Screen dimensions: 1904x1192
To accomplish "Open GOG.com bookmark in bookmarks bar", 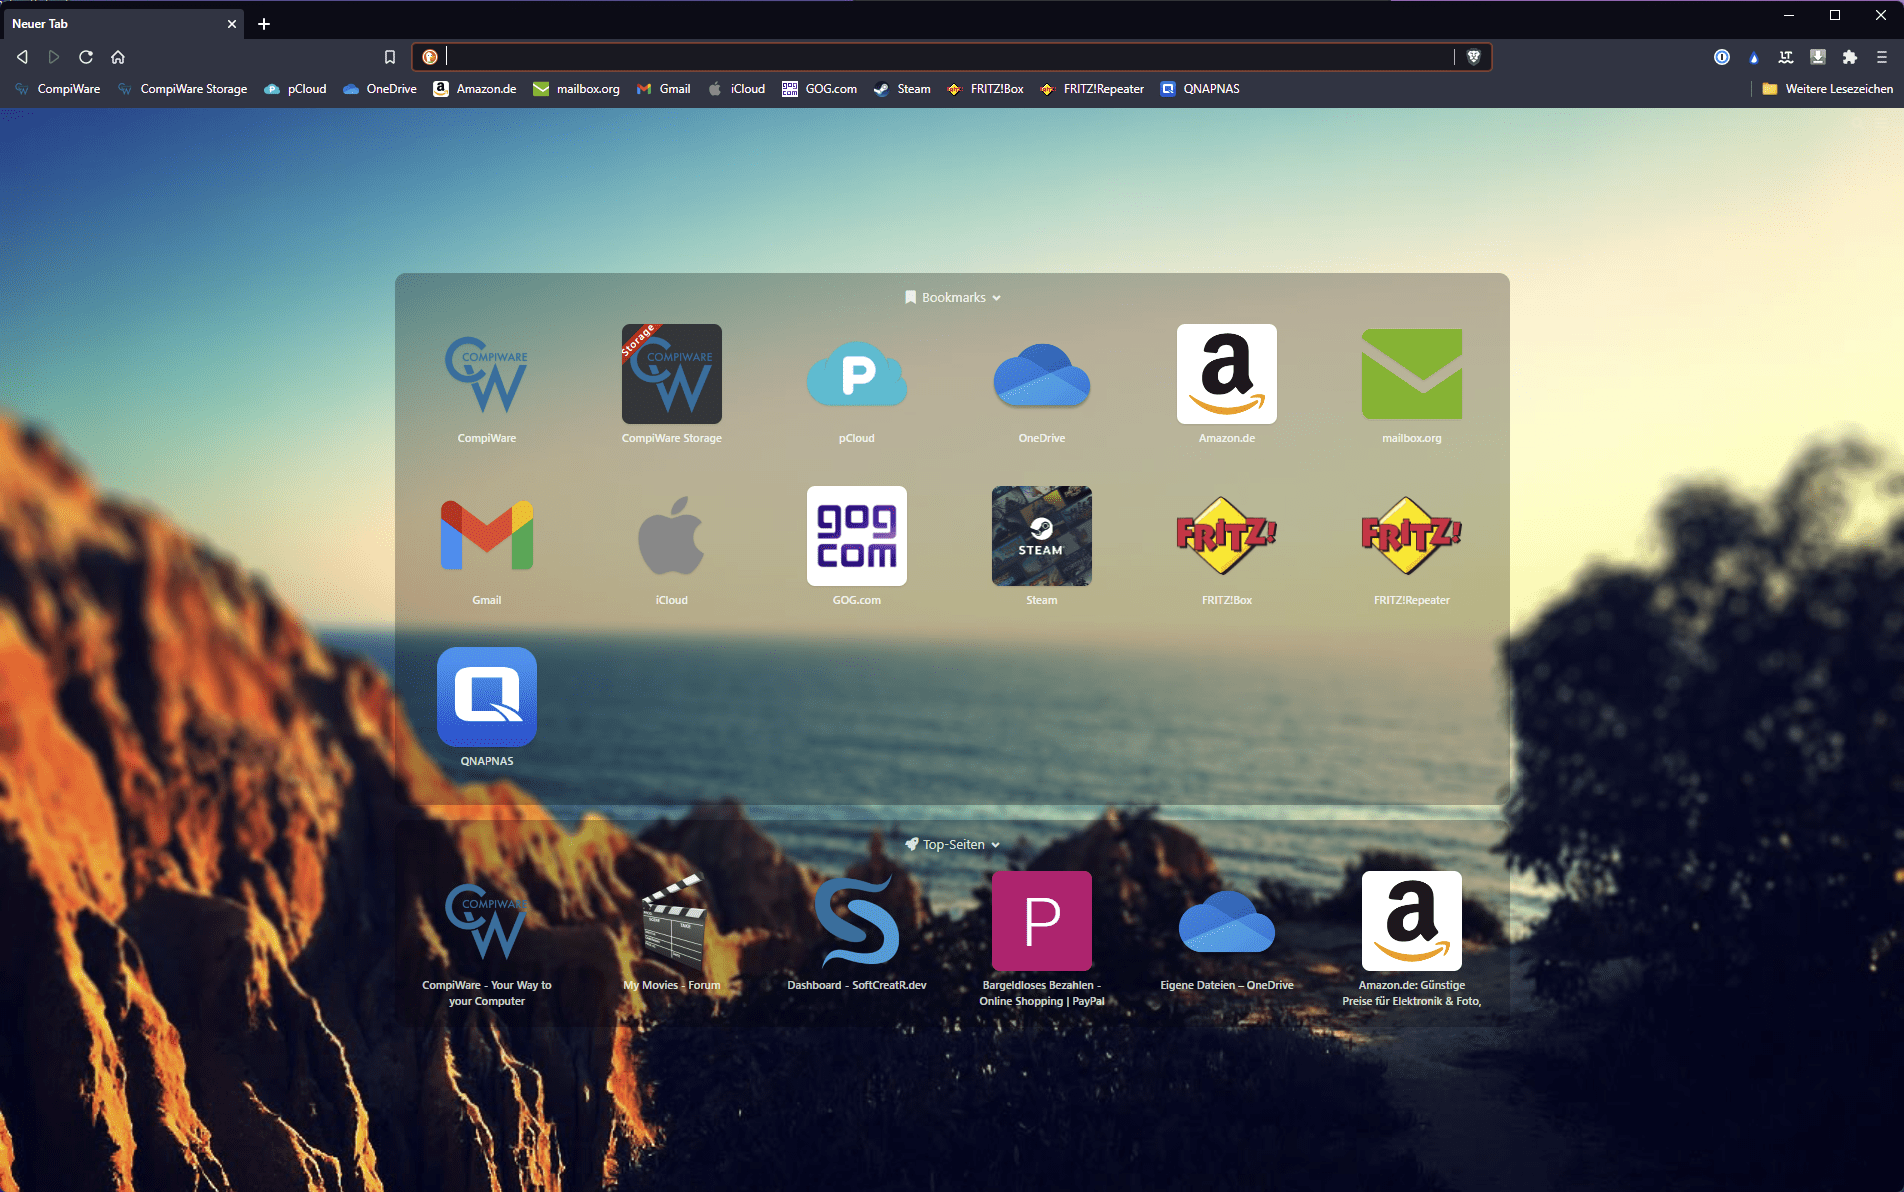I will pos(820,89).
